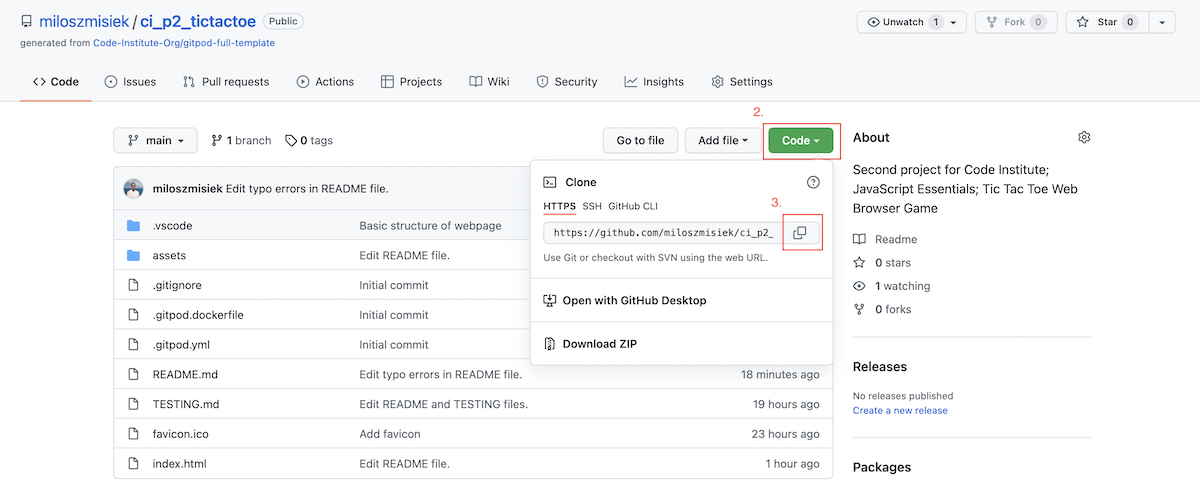Click the clone URL input field
Image resolution: width=1200 pixels, height=487 pixels.
663,233
